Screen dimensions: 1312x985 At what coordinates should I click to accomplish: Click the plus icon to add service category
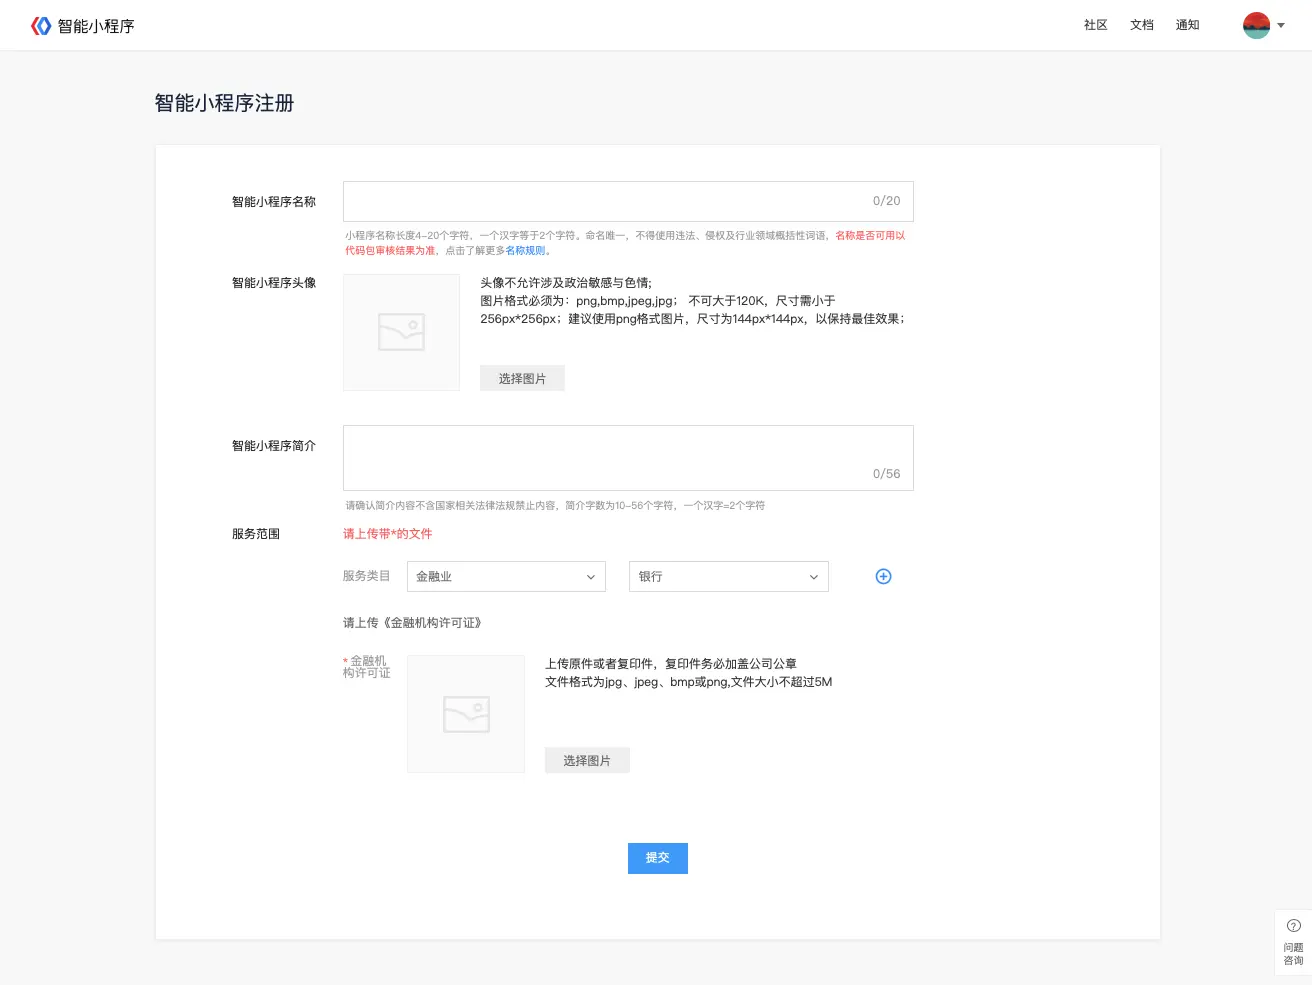click(883, 576)
